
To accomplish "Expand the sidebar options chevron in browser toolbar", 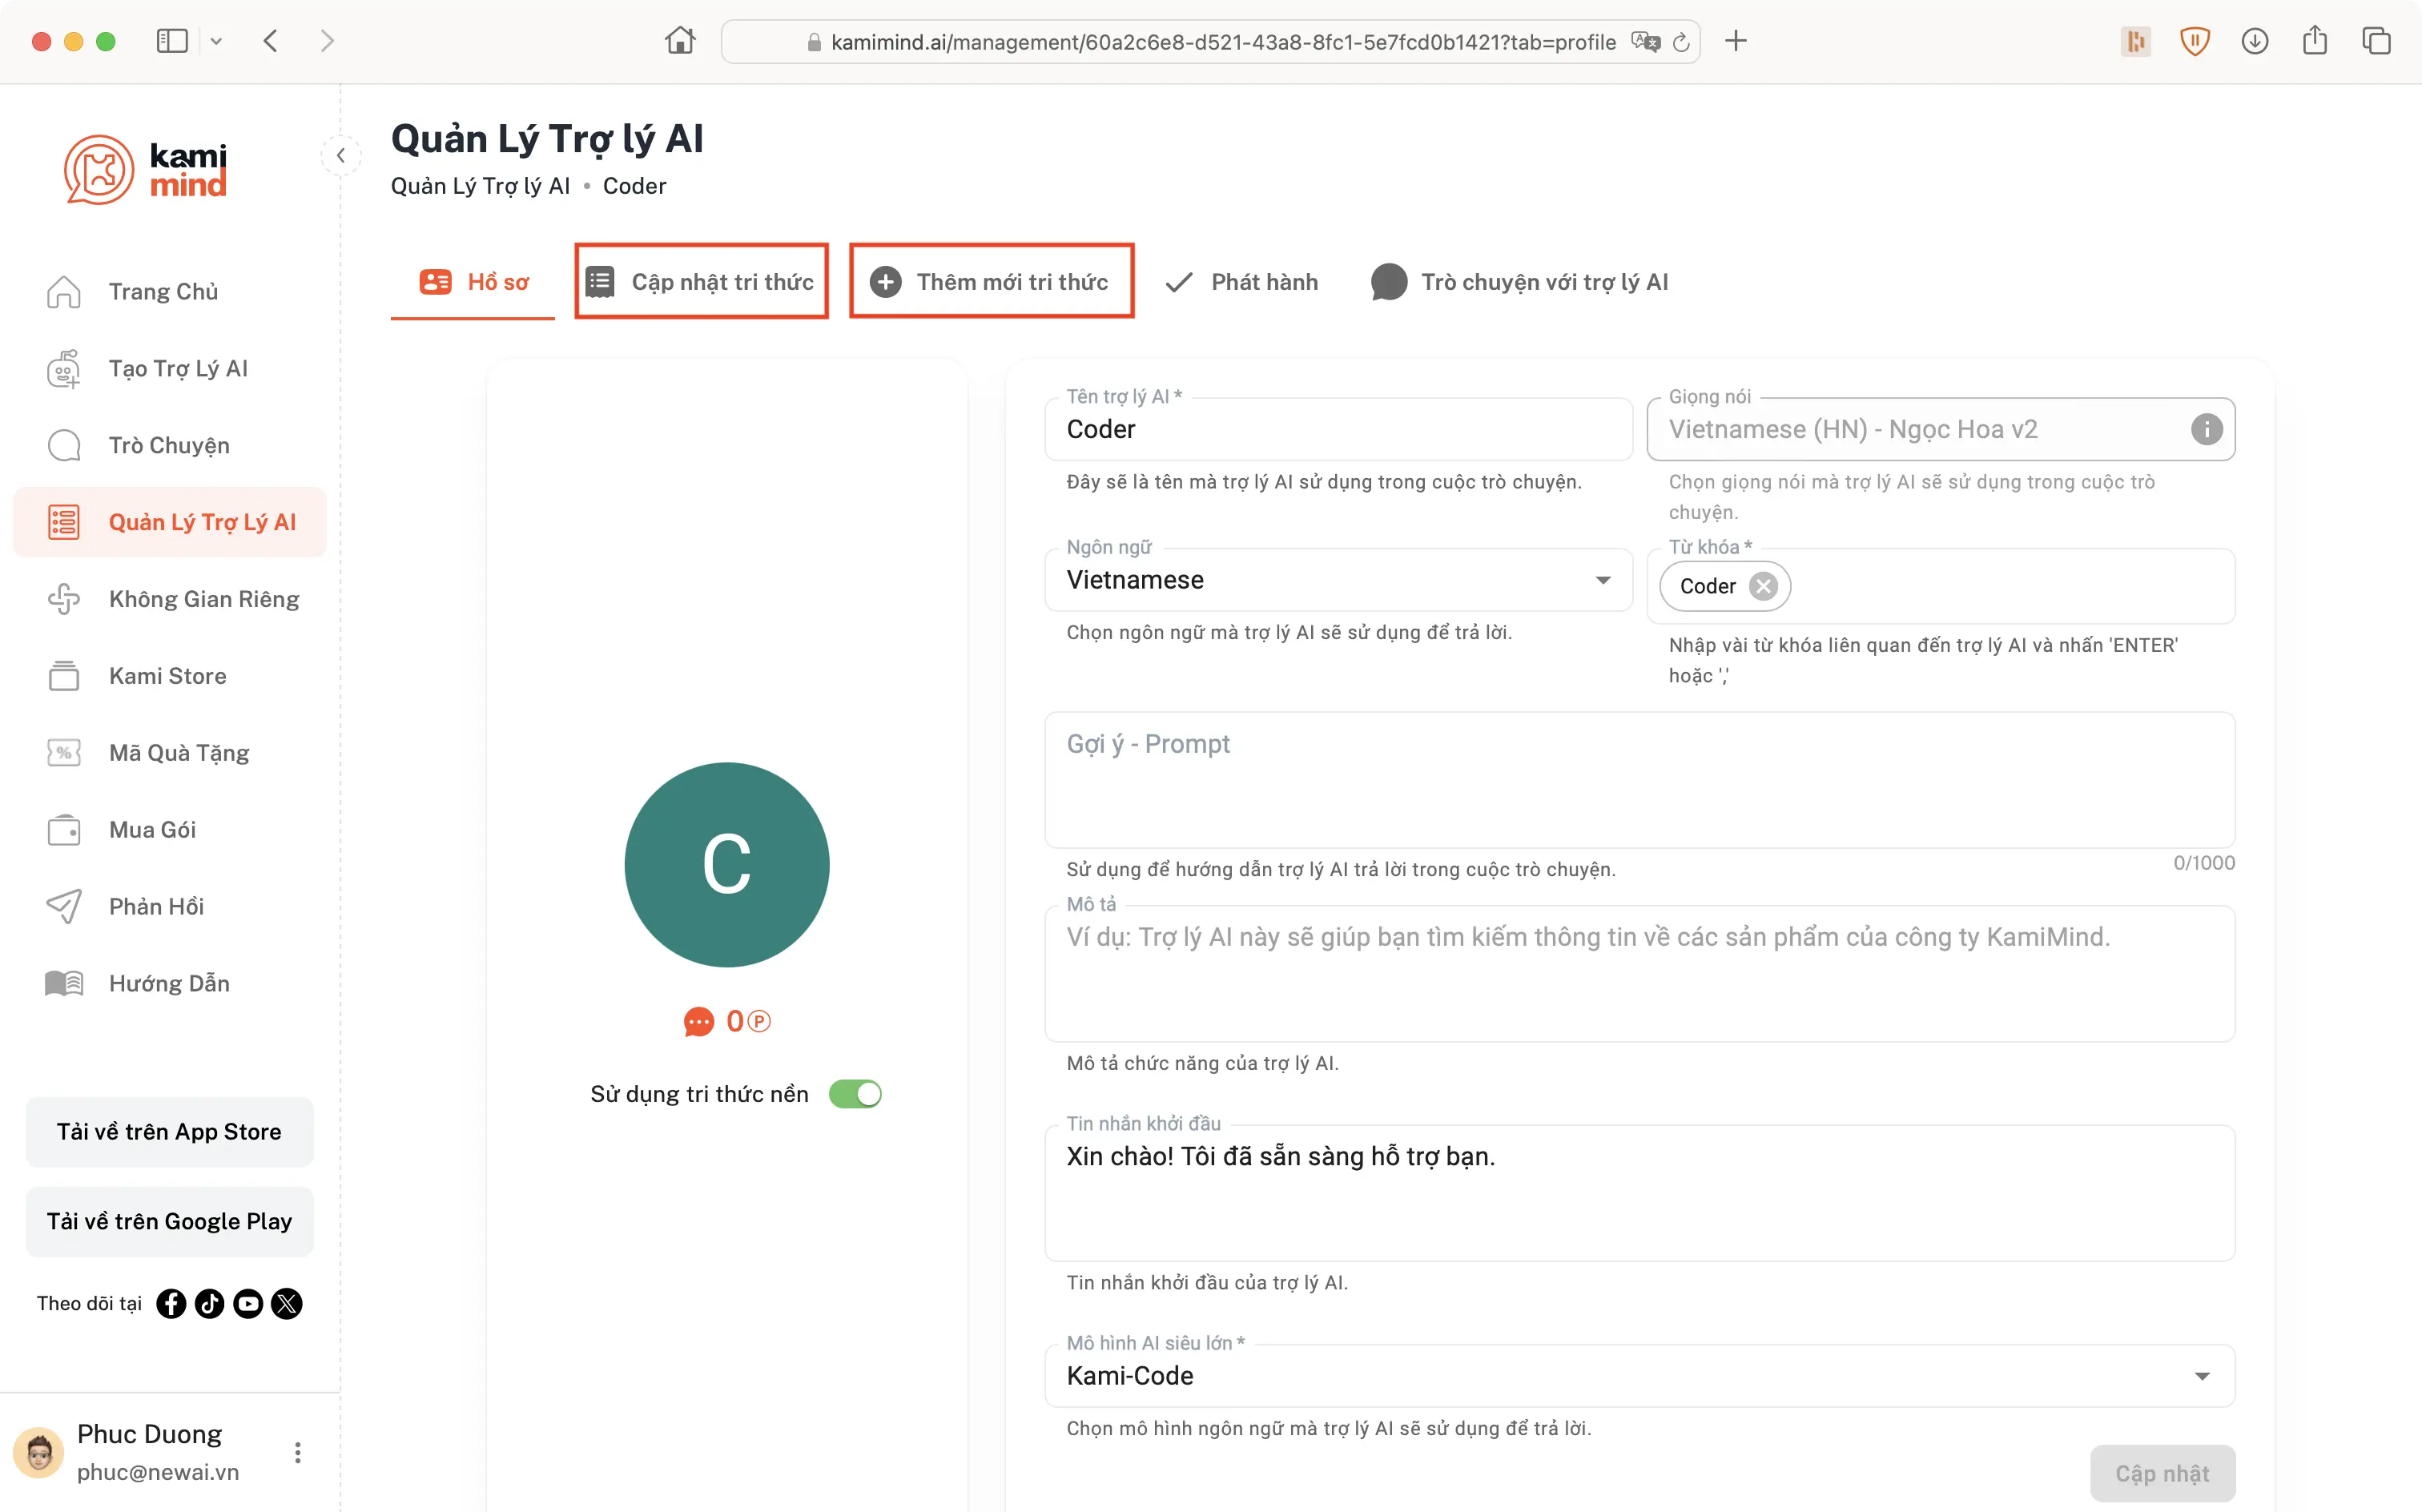I will pos(216,41).
